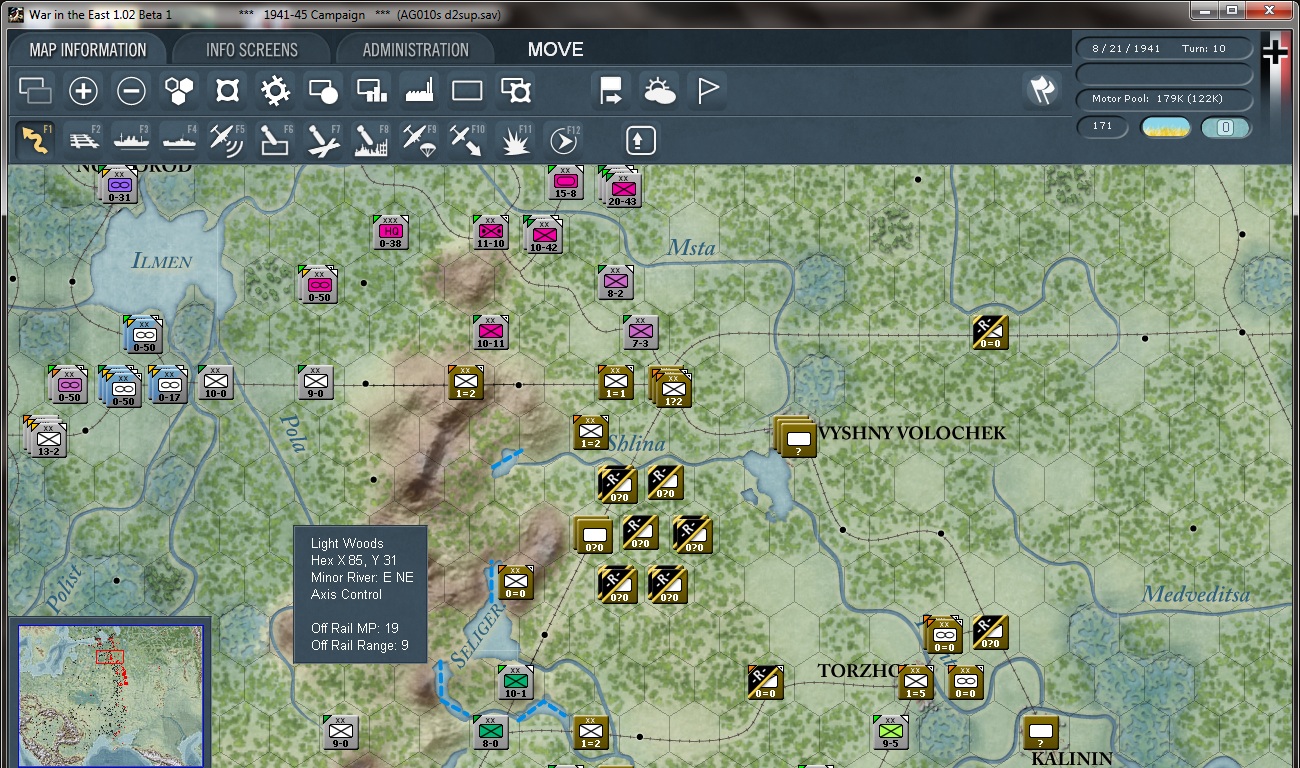Select the magenta unit labeled 10-11

[490, 332]
